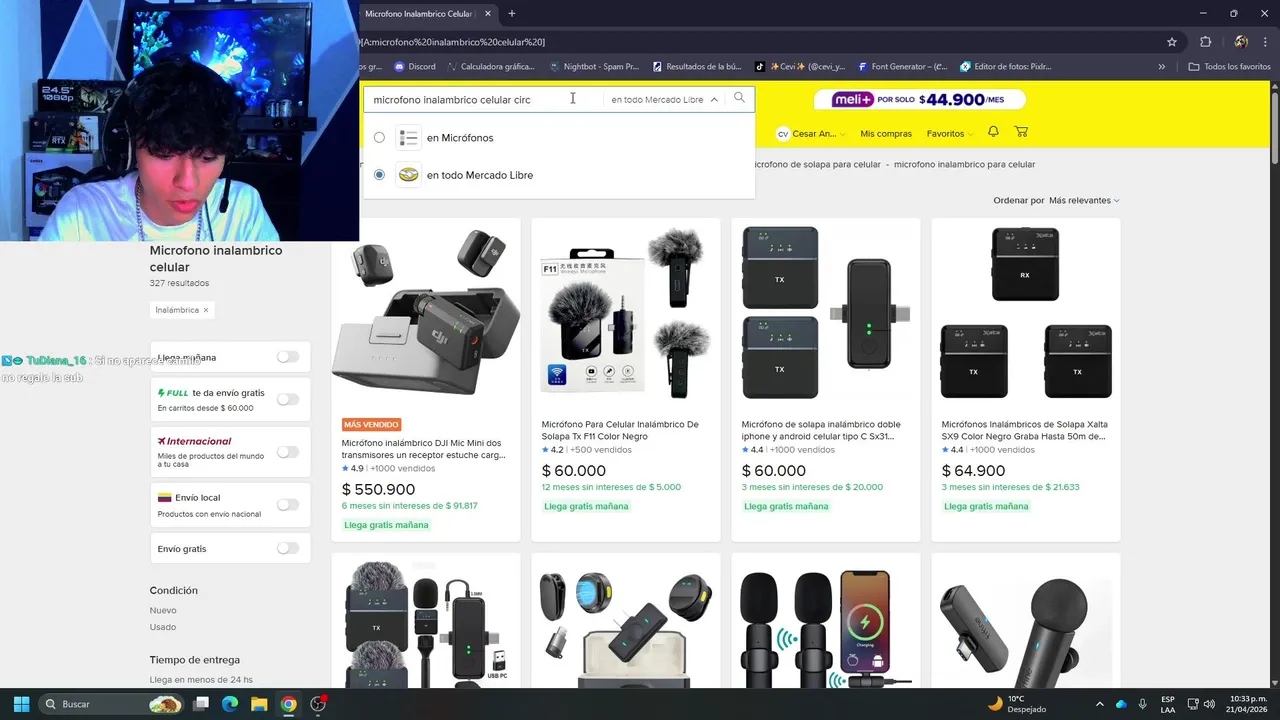Filter by Usado condition
The height and width of the screenshot is (720, 1280).
(x=163, y=627)
